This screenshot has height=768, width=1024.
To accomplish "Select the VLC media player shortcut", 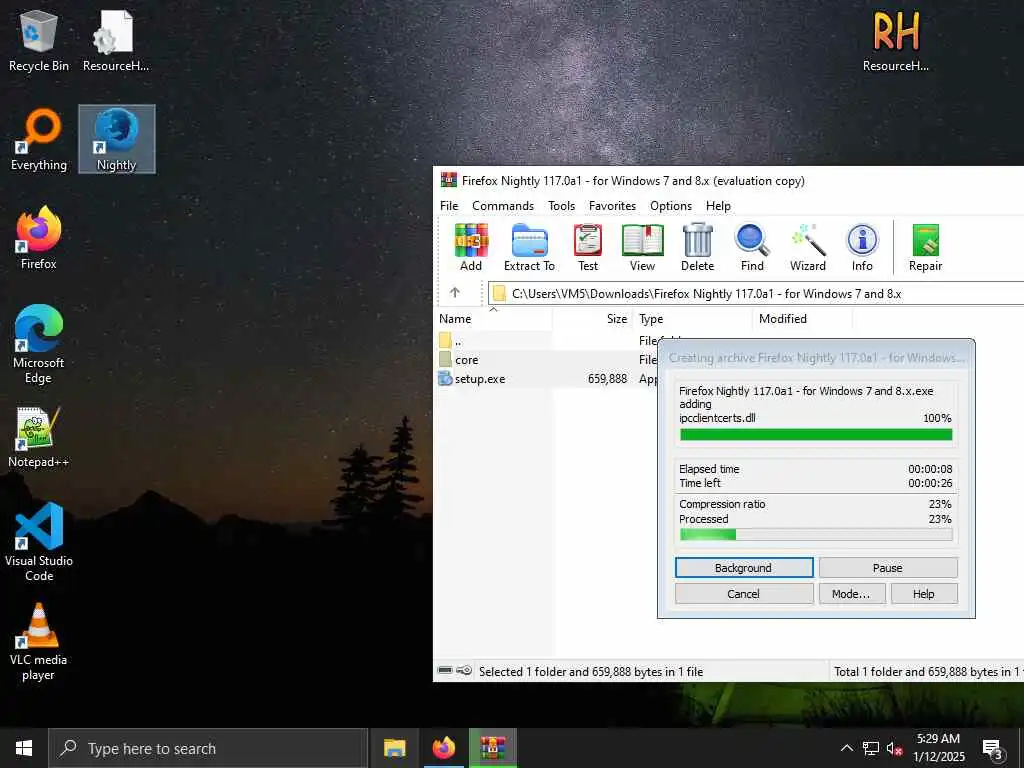I will tap(39, 642).
